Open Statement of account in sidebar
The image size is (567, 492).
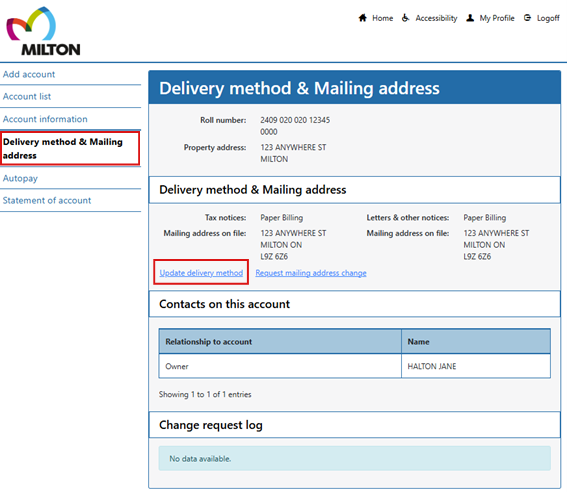[47, 200]
